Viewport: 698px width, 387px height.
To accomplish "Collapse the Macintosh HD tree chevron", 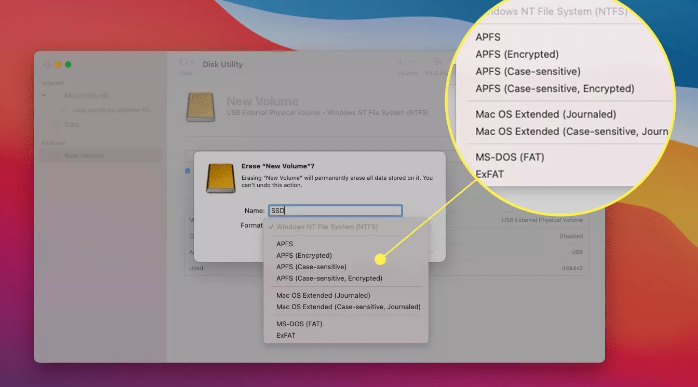I will click(x=44, y=95).
